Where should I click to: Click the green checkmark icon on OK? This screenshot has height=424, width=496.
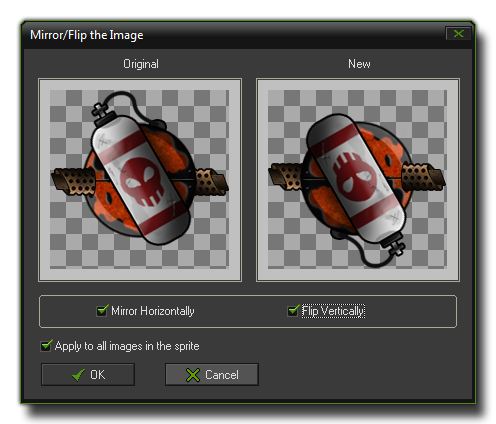[79, 375]
